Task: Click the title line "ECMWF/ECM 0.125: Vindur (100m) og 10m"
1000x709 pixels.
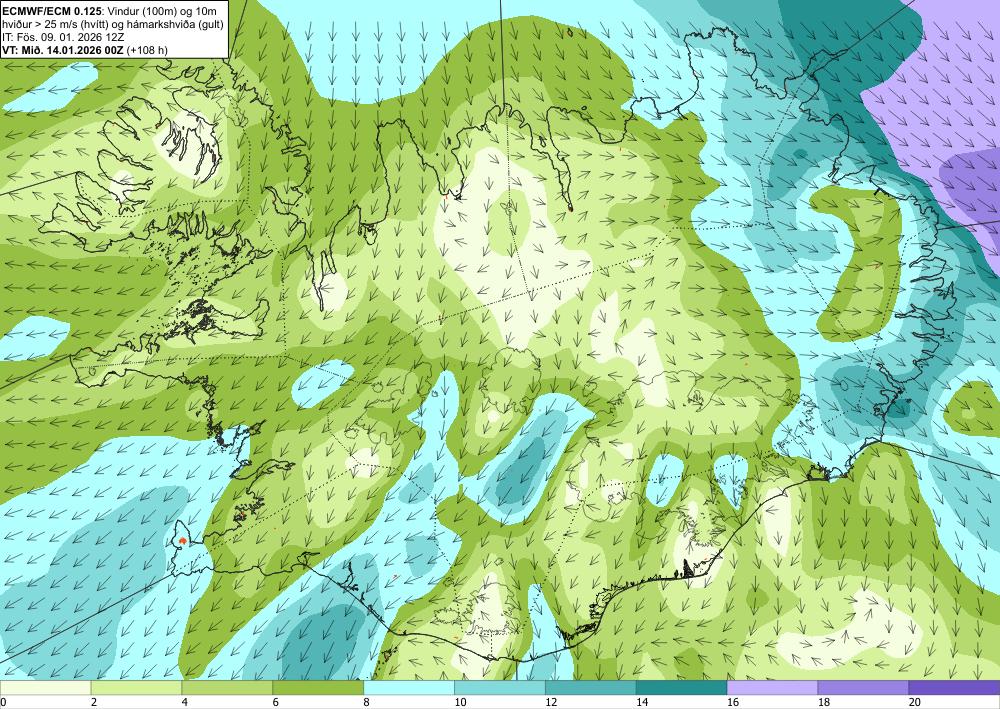Action: tap(110, 11)
